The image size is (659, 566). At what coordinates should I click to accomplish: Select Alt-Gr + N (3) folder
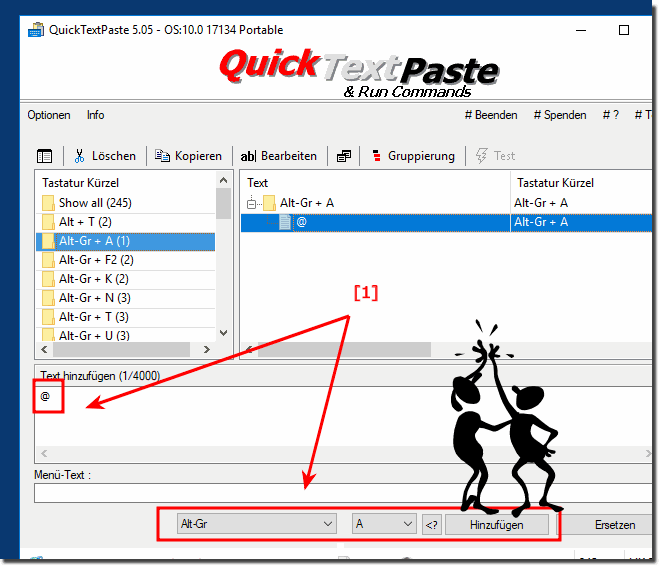(x=126, y=298)
